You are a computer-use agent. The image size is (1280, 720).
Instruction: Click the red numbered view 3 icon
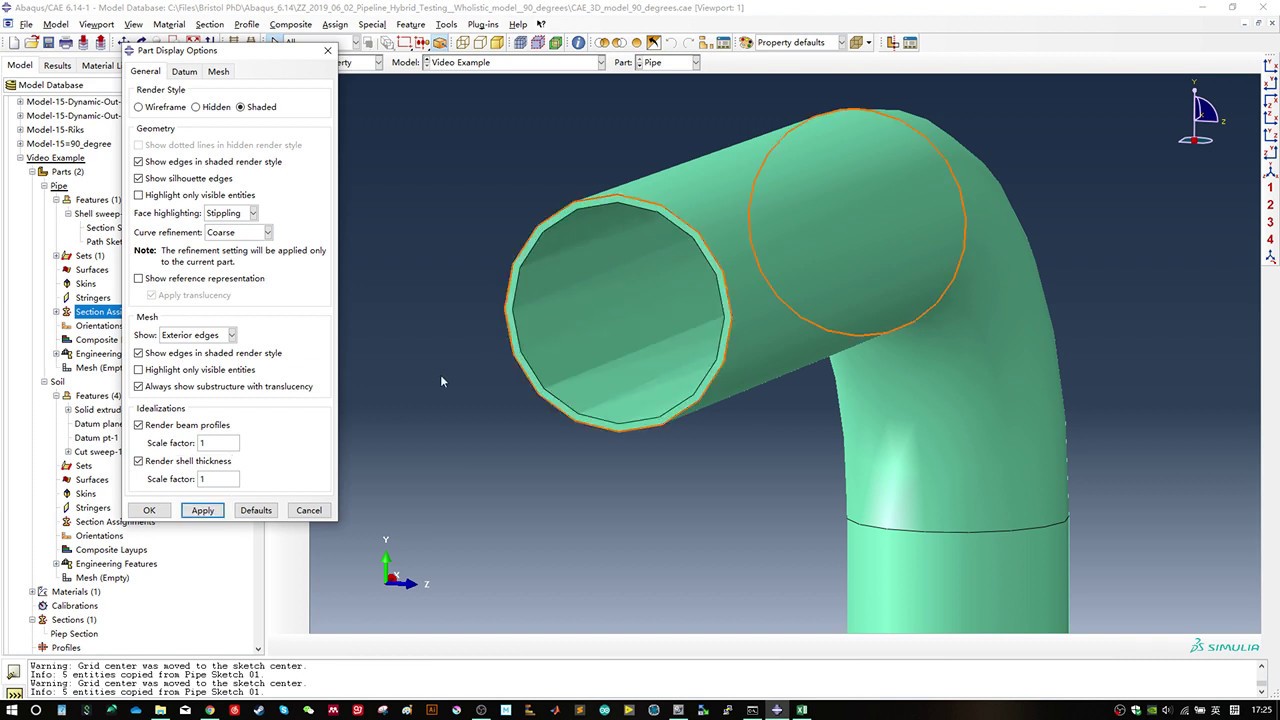pos(1271,222)
